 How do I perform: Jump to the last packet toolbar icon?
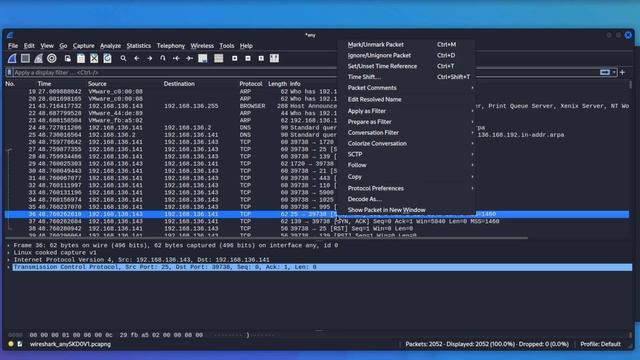point(189,58)
